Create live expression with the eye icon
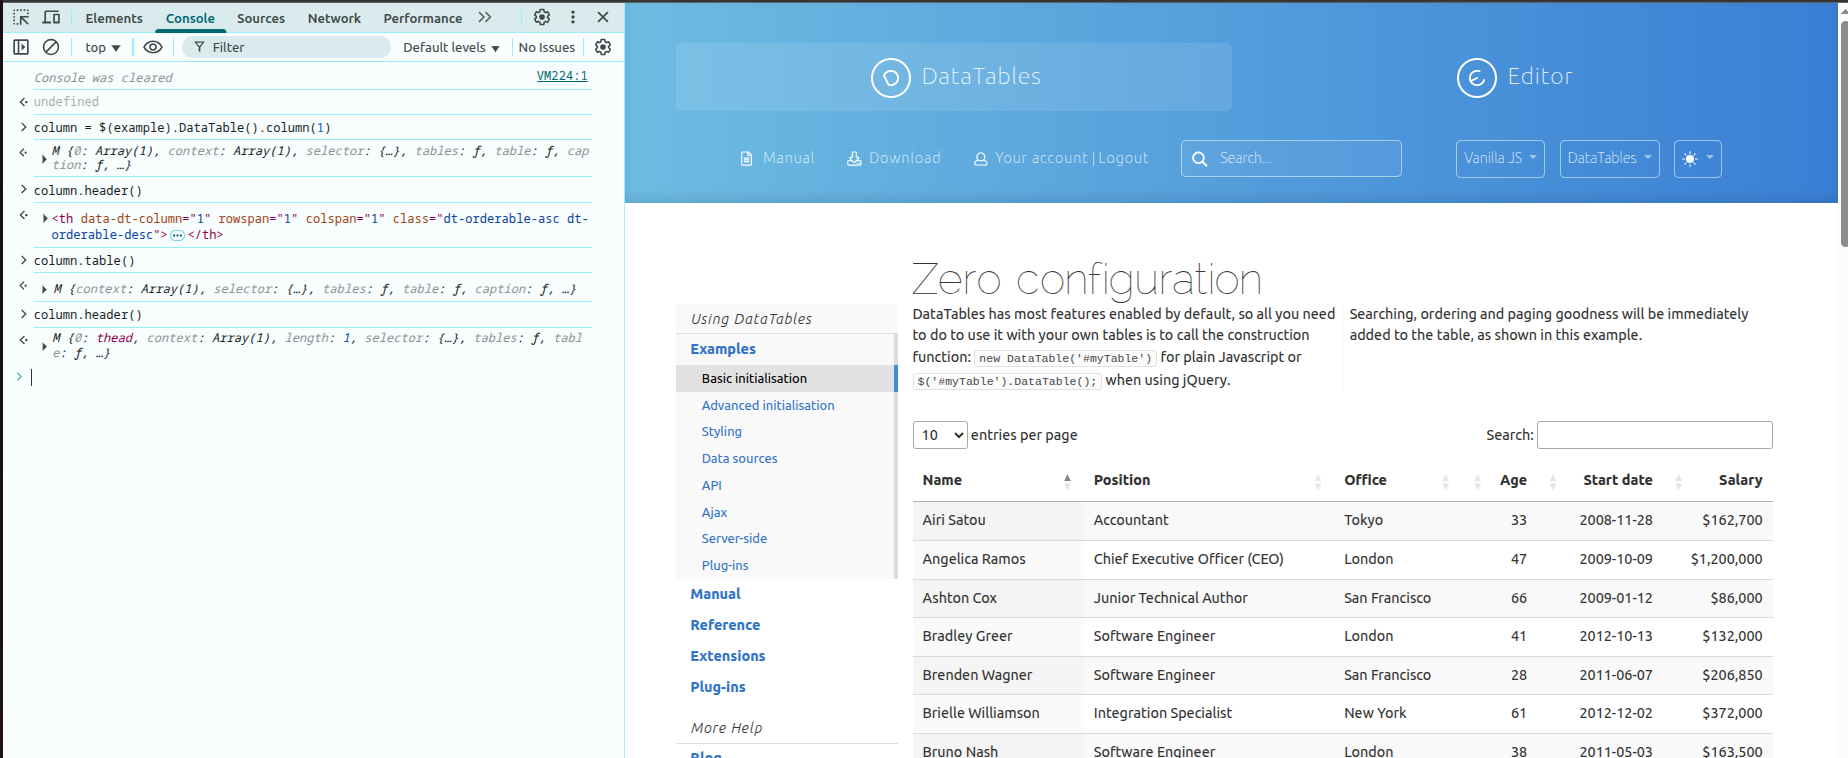Image resolution: width=1848 pixels, height=758 pixels. tap(153, 47)
